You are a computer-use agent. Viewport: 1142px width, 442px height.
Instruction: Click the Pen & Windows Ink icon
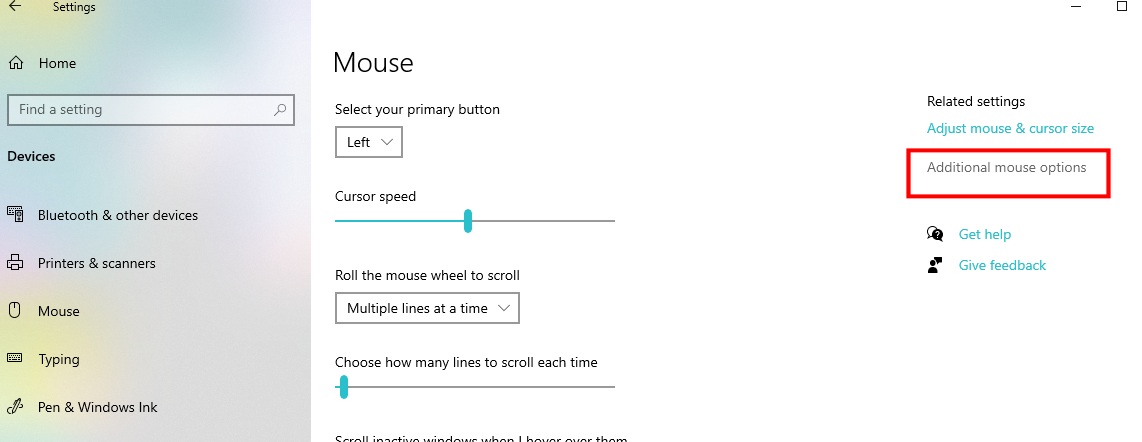[x=15, y=407]
